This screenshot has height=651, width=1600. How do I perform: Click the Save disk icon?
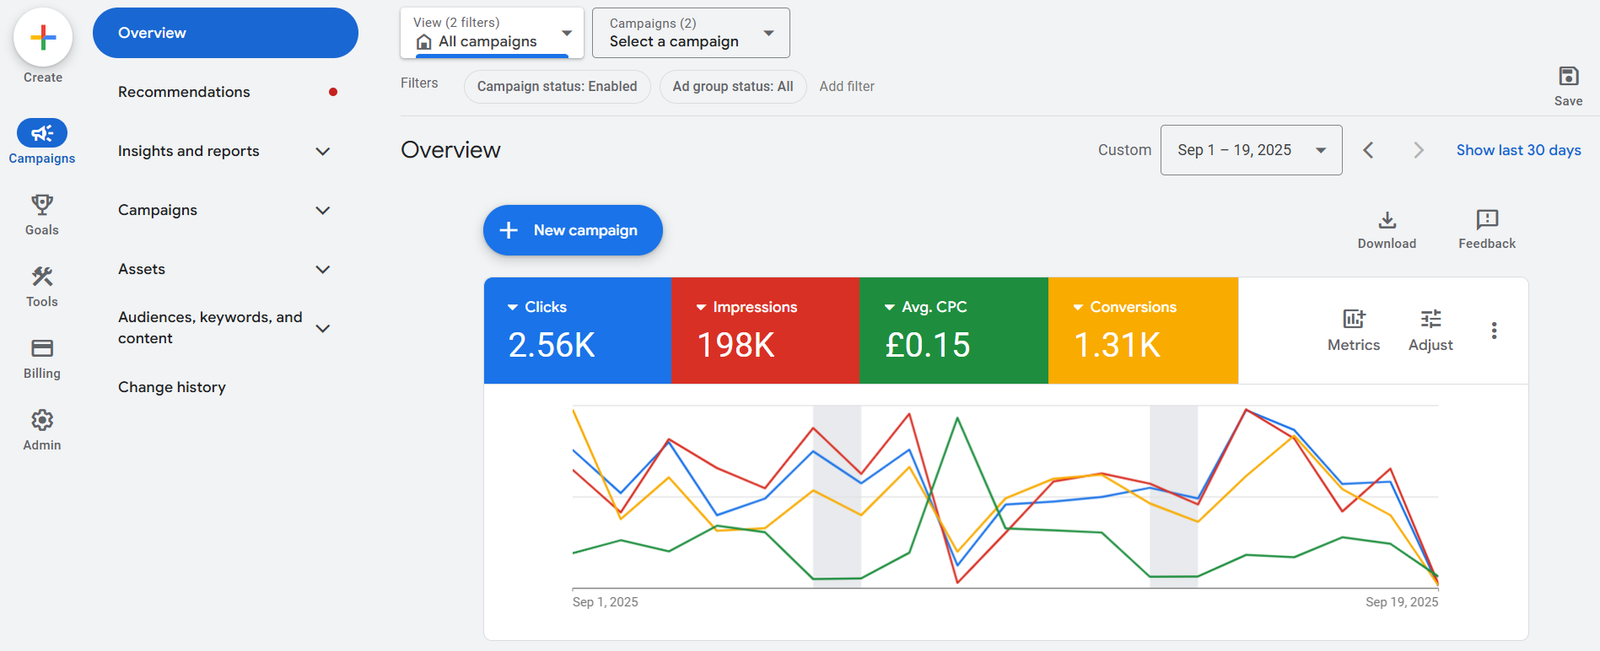click(x=1568, y=77)
